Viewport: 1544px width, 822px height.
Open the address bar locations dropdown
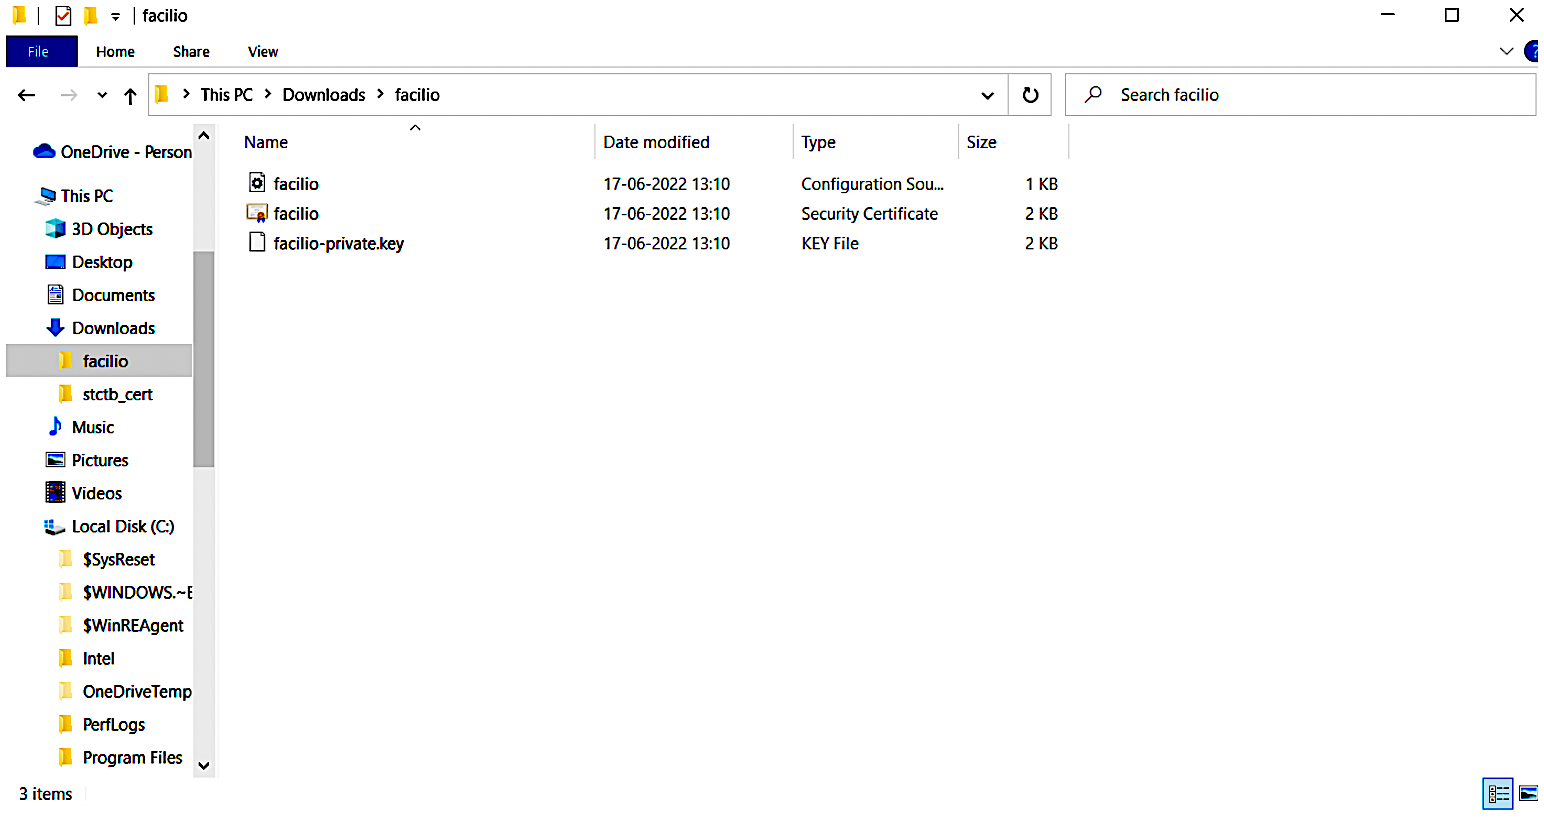pyautogui.click(x=988, y=94)
